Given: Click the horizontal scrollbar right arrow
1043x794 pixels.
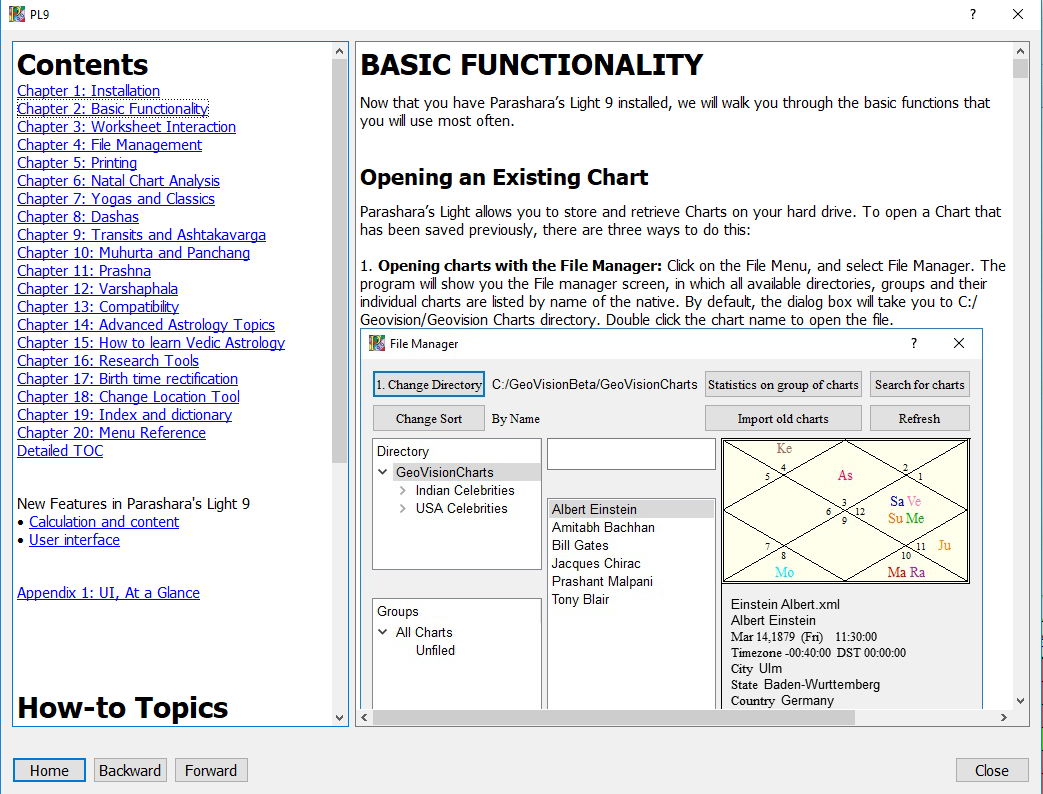Looking at the screenshot, I should pos(1004,718).
